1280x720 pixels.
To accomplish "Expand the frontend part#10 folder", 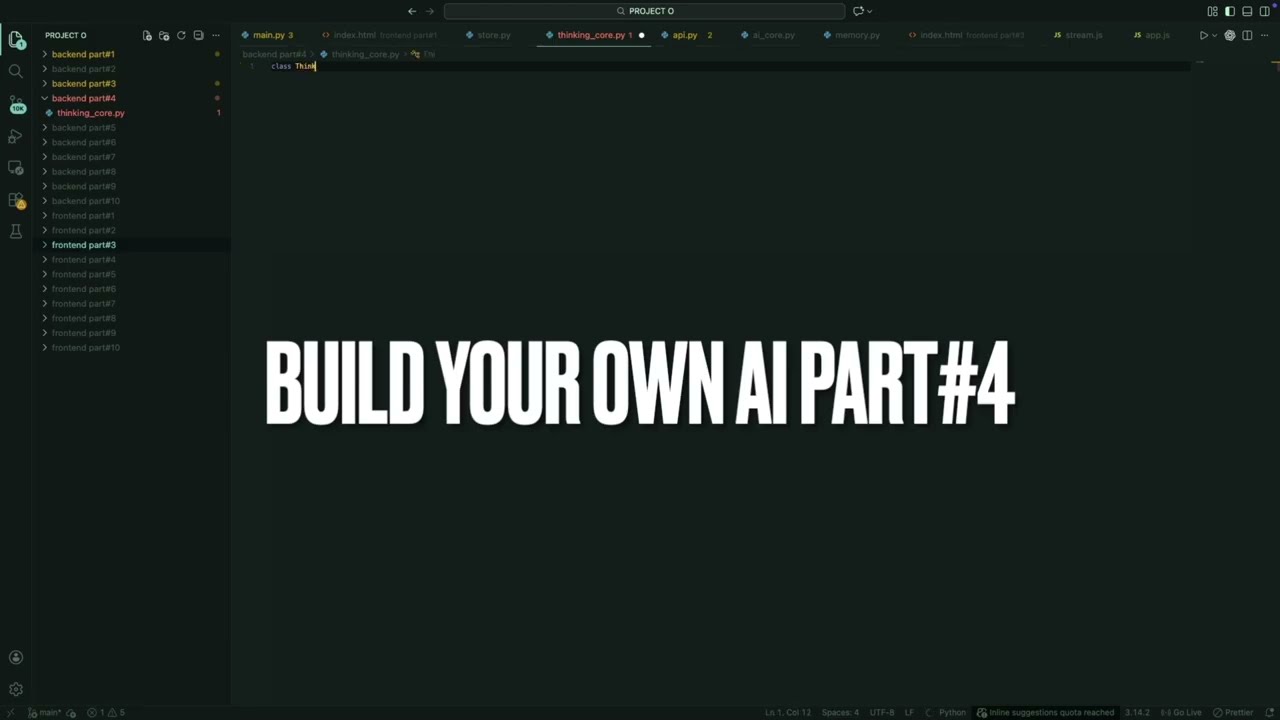I will (x=86, y=347).
